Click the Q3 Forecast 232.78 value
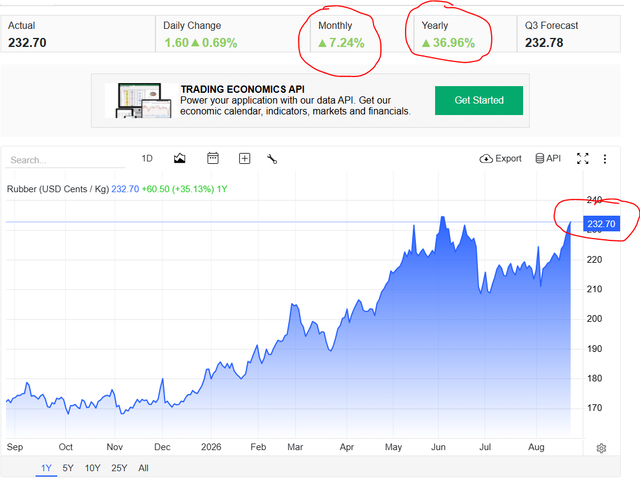This screenshot has height=482, width=640. pos(544,42)
